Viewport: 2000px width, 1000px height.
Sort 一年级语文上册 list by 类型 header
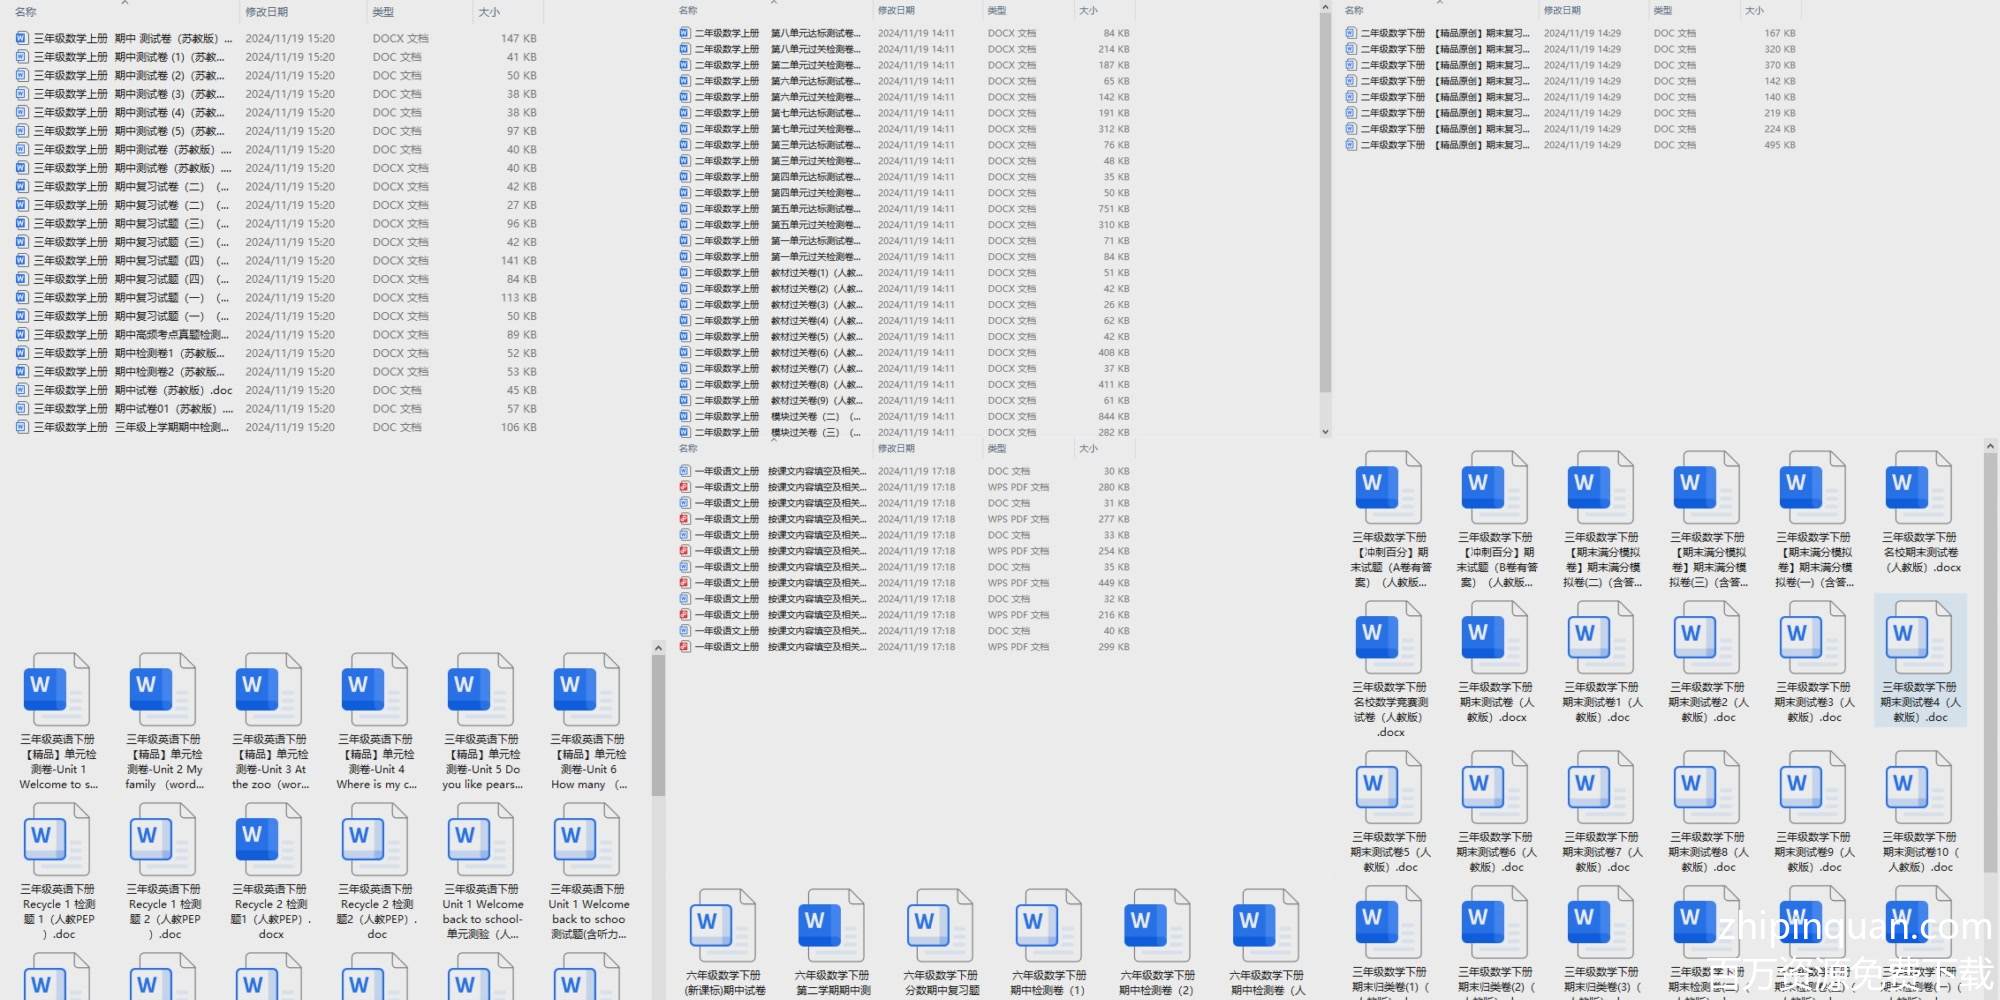tap(996, 449)
